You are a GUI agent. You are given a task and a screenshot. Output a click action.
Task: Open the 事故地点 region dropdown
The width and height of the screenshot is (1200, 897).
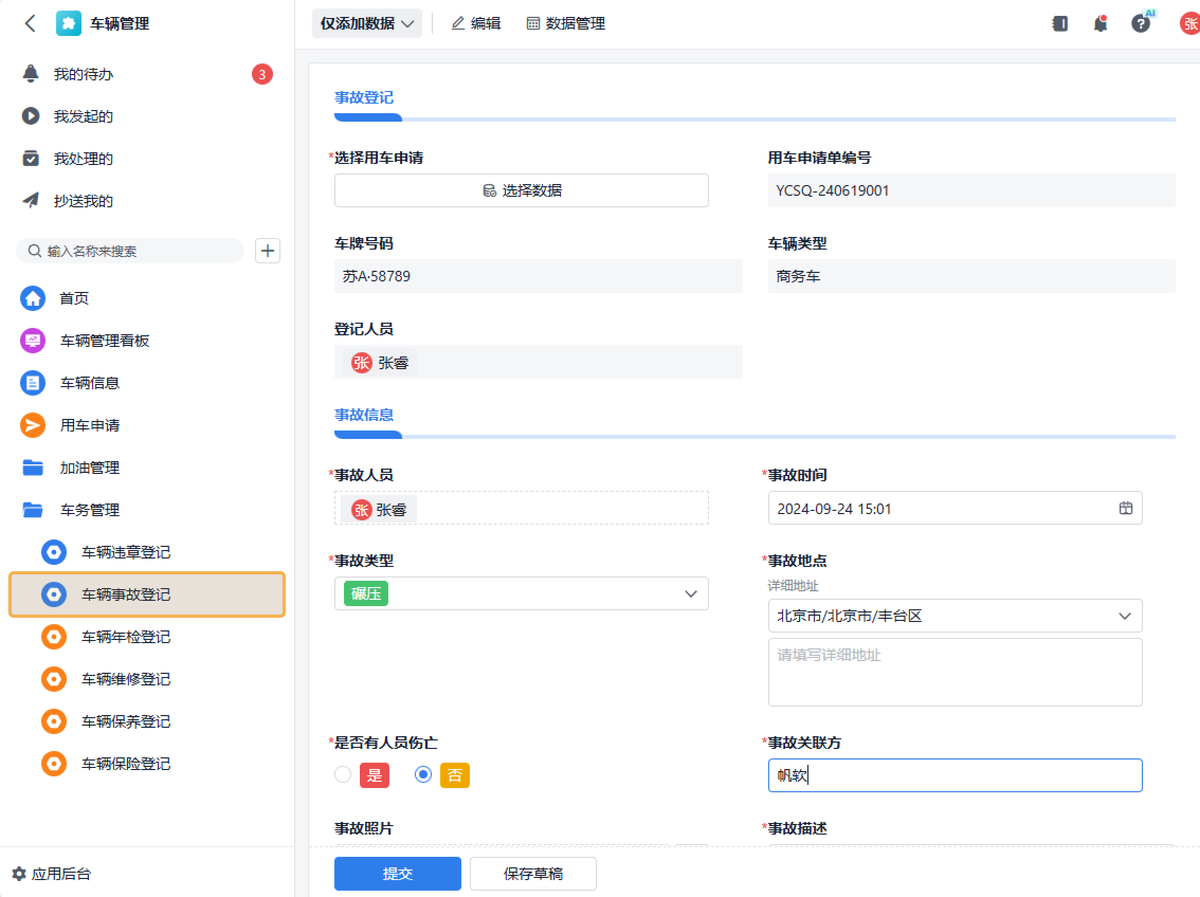[x=1125, y=616]
